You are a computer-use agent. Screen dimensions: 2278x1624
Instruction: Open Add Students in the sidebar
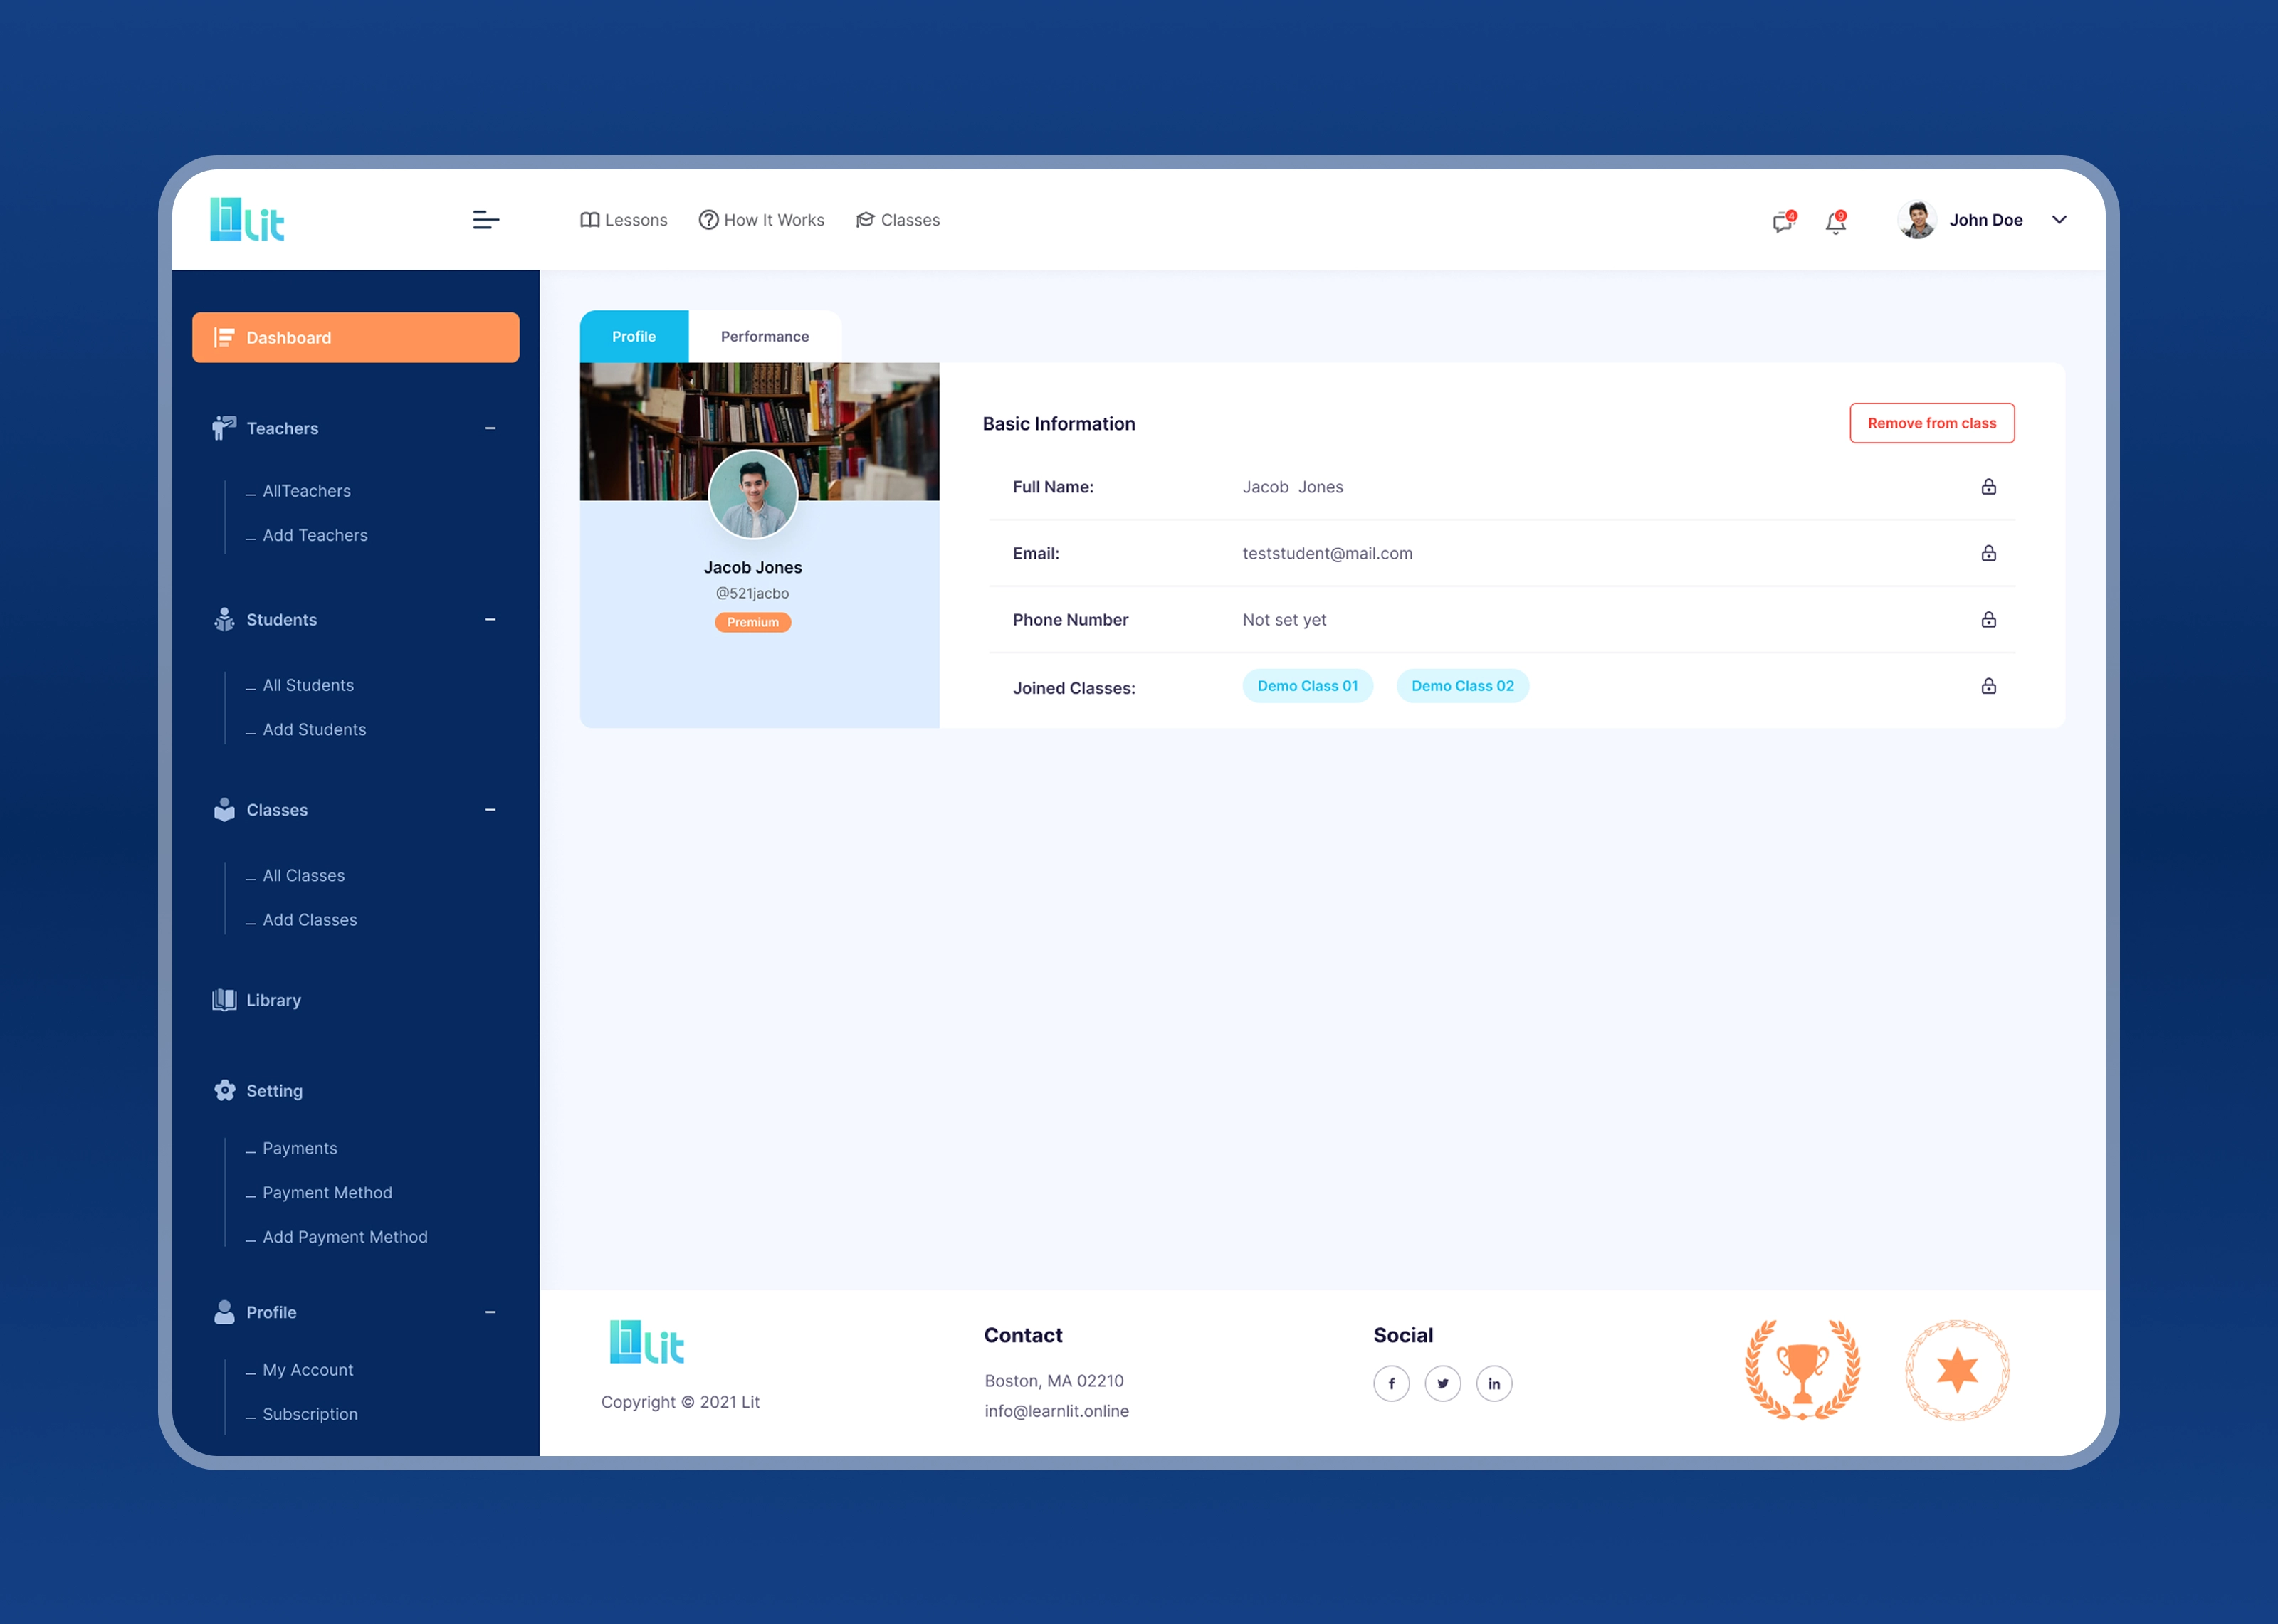click(x=314, y=730)
